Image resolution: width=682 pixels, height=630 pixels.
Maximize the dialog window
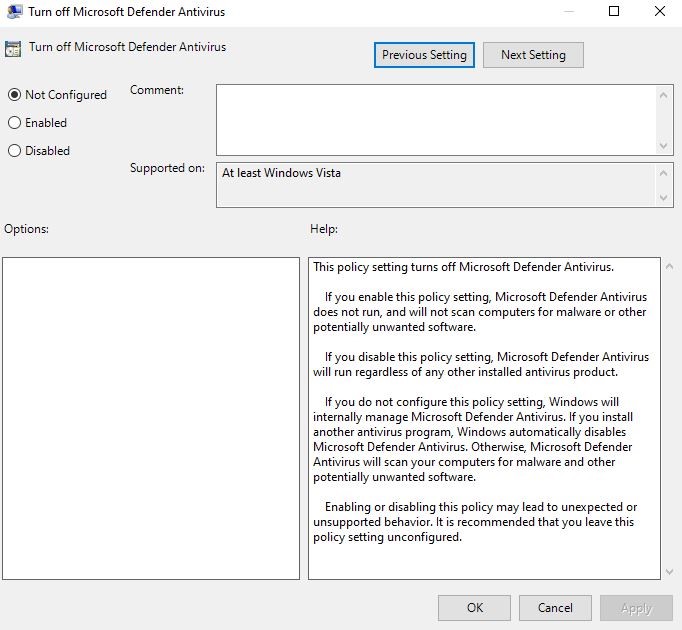614,11
